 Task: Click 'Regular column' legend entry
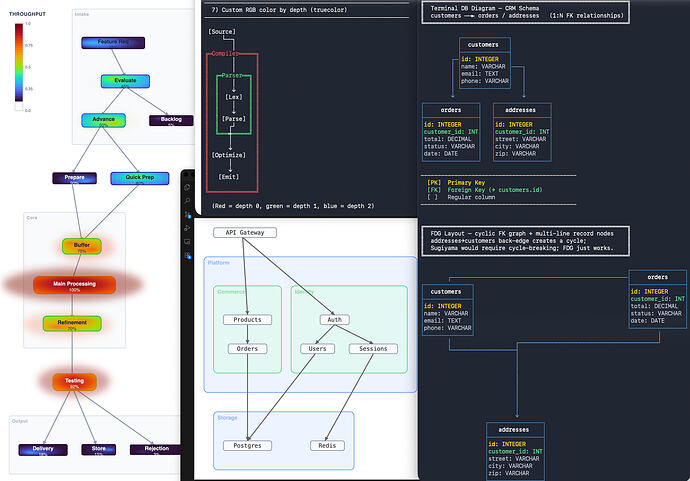coord(461,197)
